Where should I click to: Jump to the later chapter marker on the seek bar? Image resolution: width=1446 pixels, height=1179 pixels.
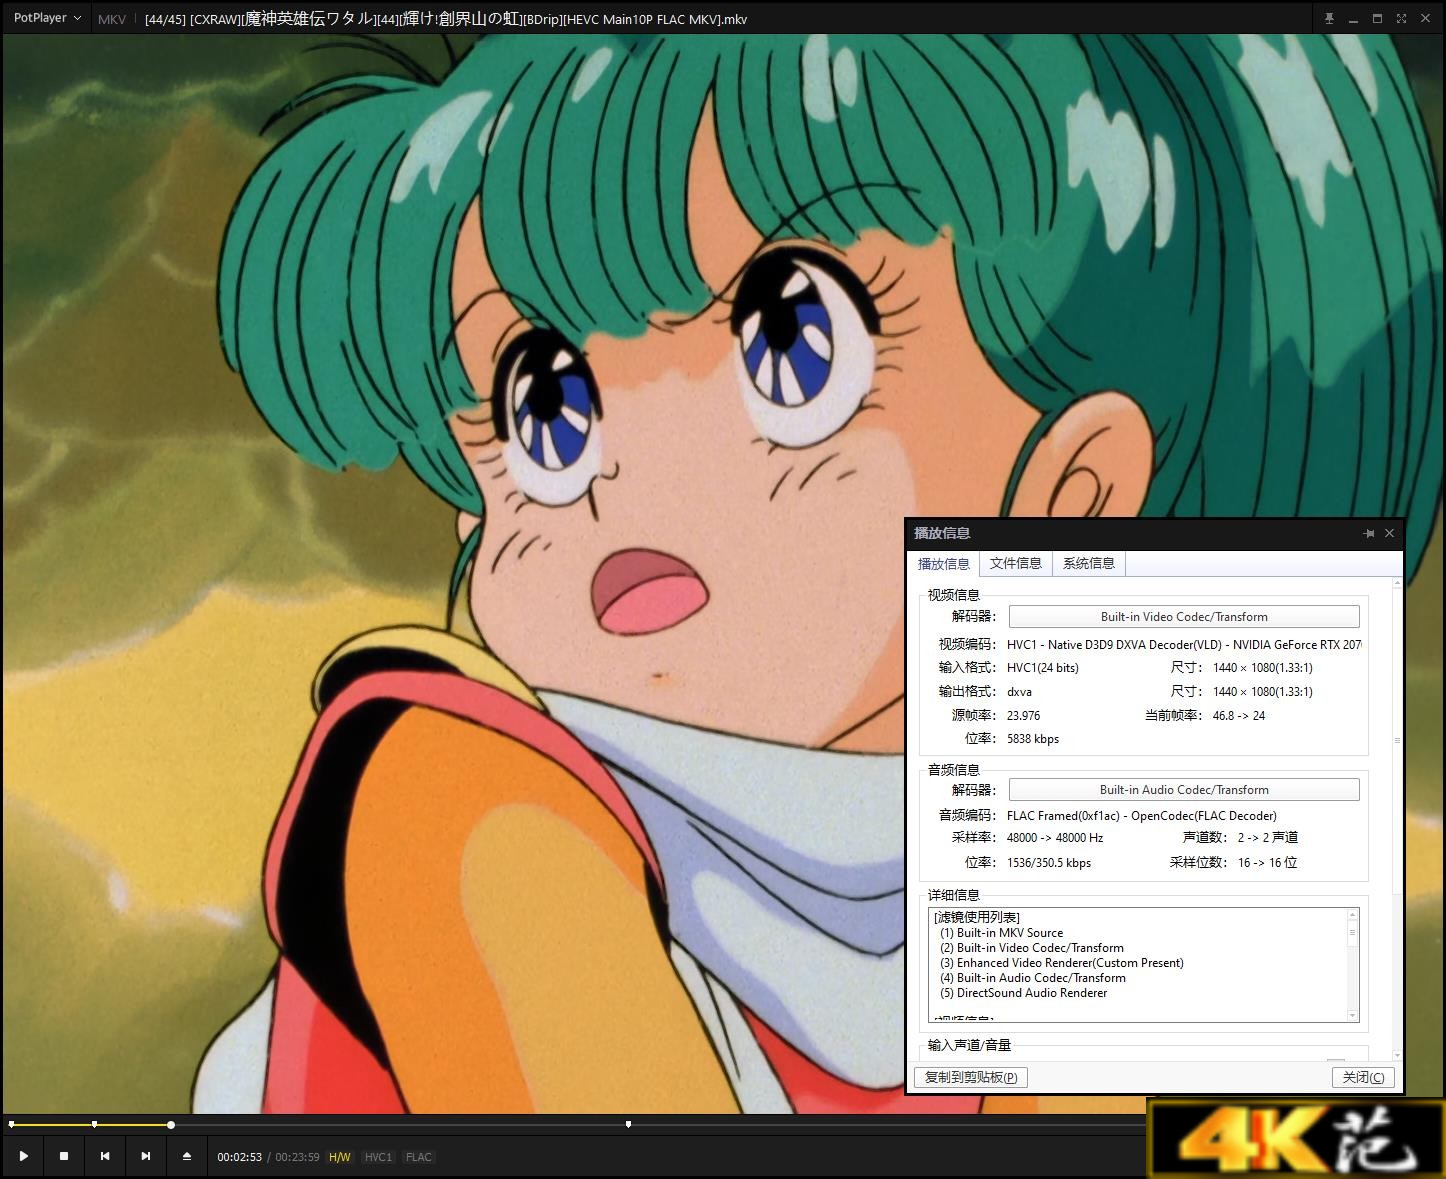click(x=628, y=1124)
